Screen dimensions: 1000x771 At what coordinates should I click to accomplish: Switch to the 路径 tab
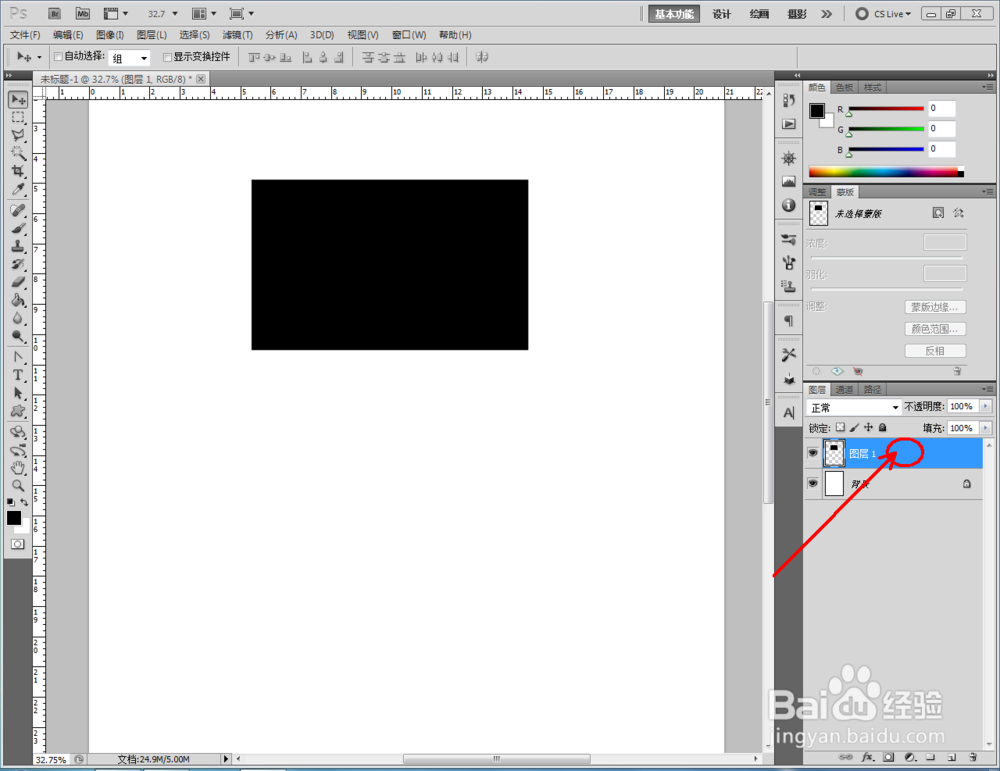pyautogui.click(x=872, y=390)
